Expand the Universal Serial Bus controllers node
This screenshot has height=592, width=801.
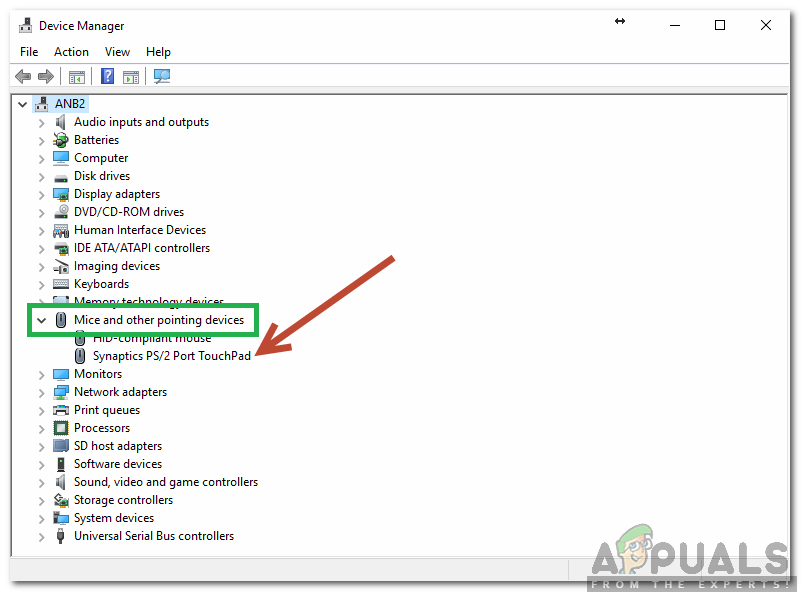pyautogui.click(x=42, y=536)
